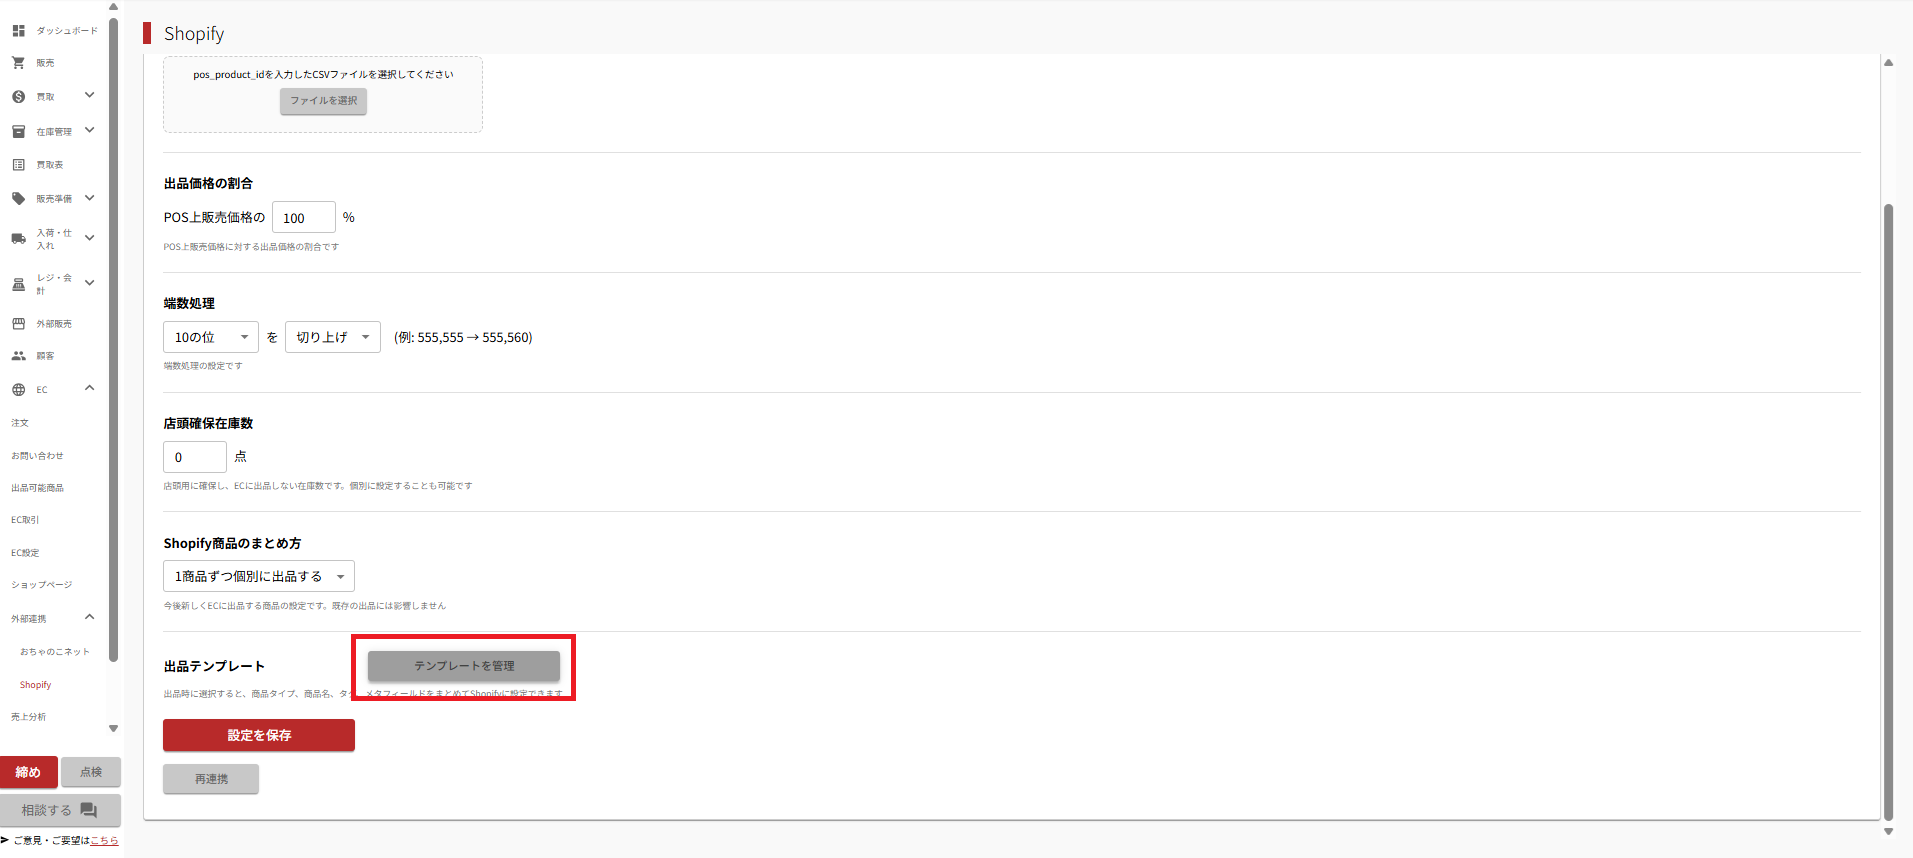Screen dimensions: 1913x858
Task: Click the テンプレートを管理 button
Action: click(x=464, y=666)
